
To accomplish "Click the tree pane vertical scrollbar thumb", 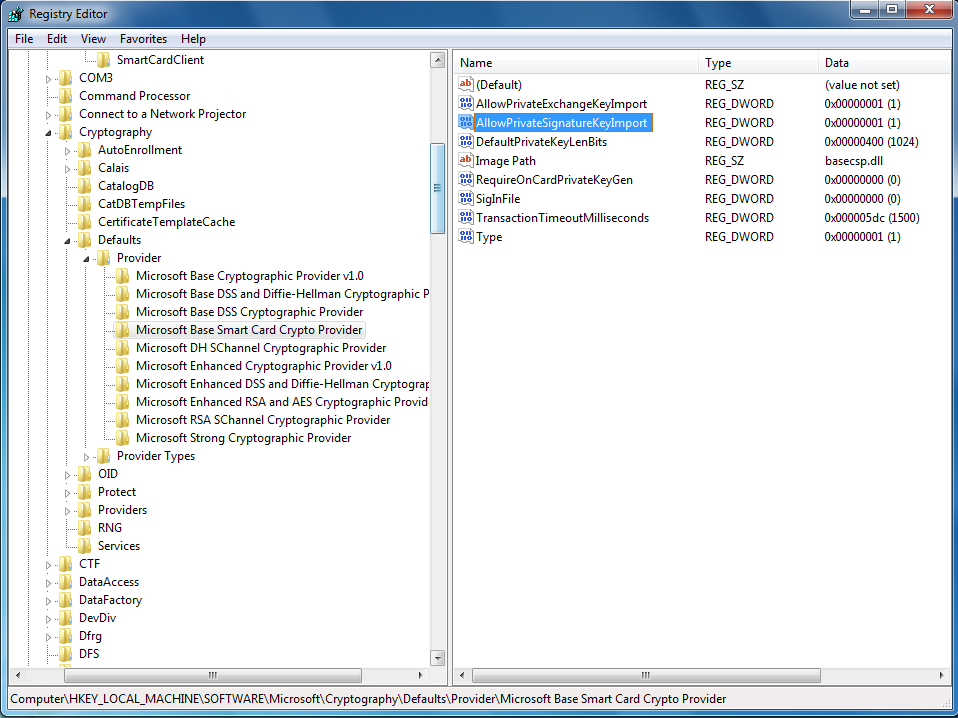I will [x=437, y=188].
